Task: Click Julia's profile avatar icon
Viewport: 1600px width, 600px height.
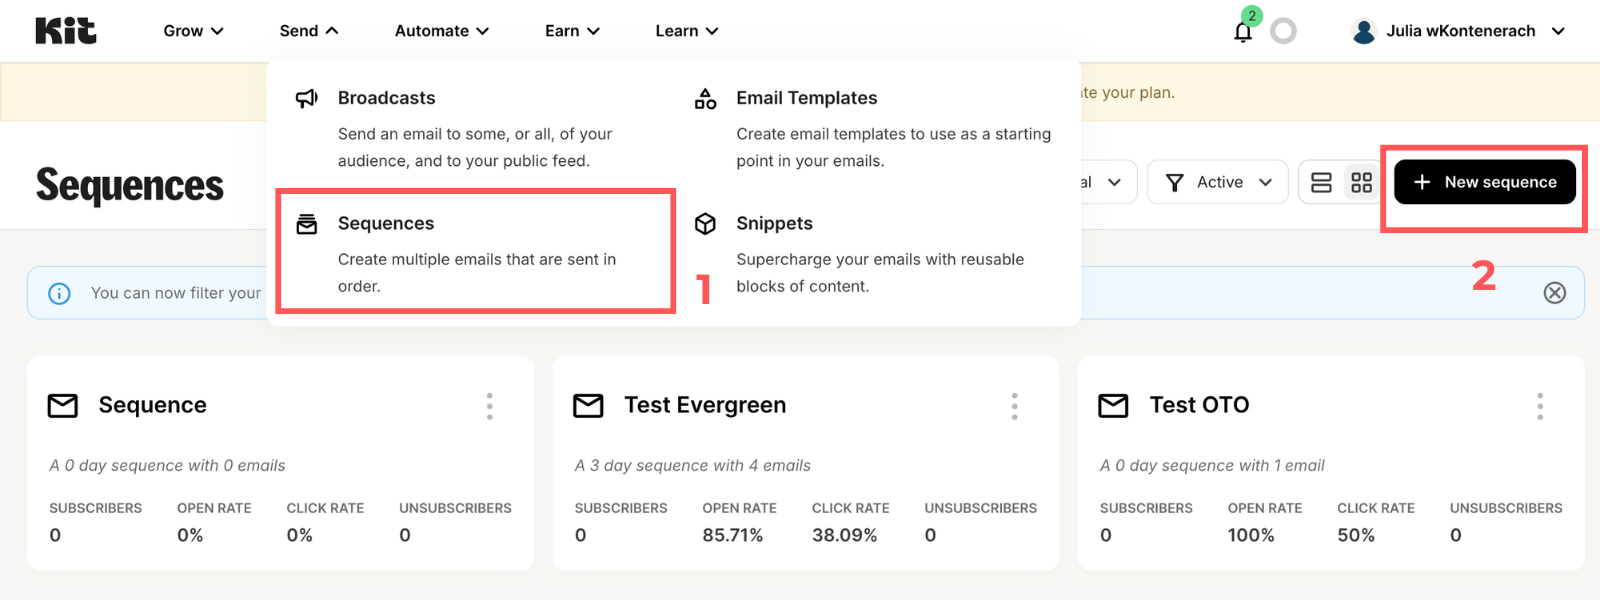Action: point(1364,31)
